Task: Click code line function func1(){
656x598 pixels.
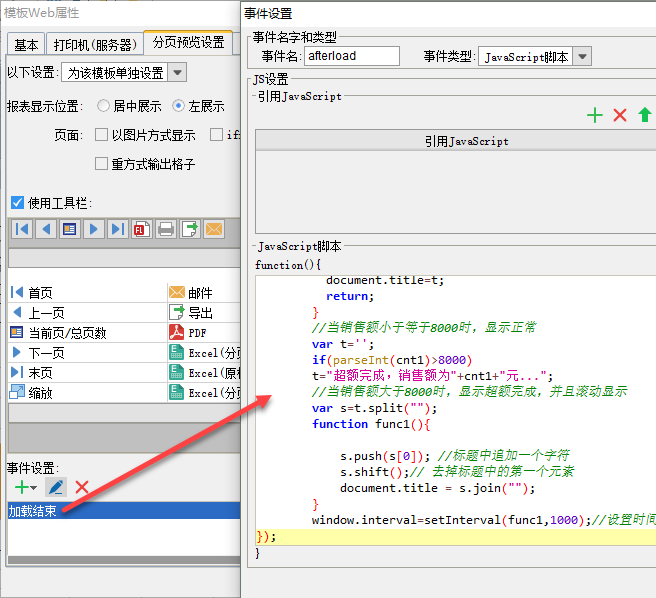Action: (x=371, y=424)
